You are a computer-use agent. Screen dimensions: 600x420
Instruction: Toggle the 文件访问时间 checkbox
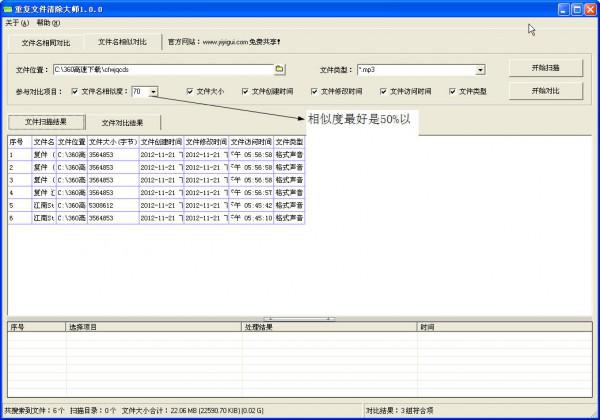point(383,91)
